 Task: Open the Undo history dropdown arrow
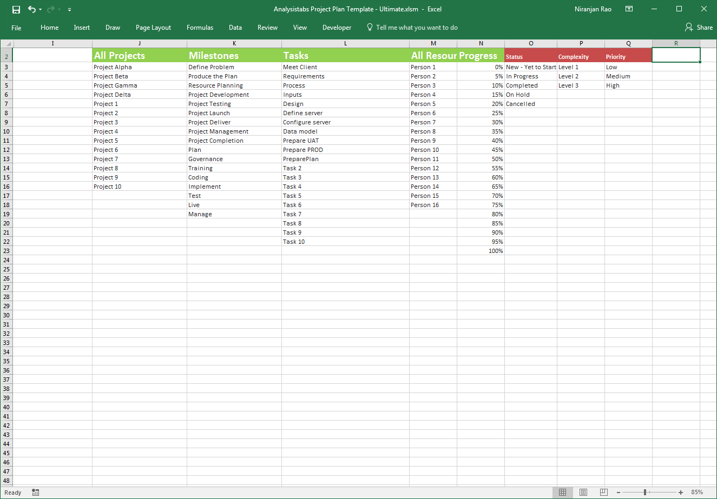tap(40, 10)
